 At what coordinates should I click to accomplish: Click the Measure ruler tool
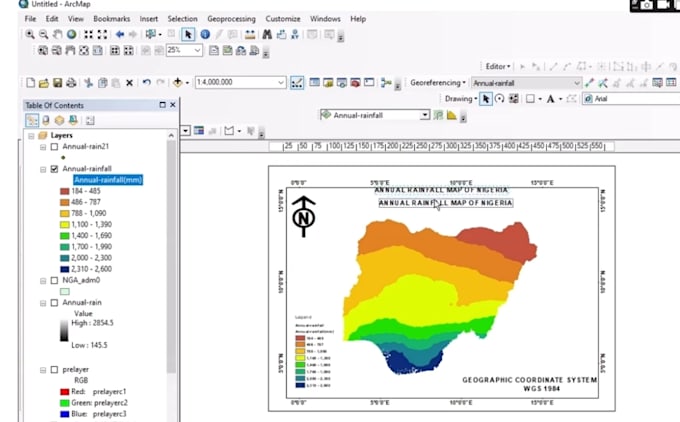[x=250, y=34]
